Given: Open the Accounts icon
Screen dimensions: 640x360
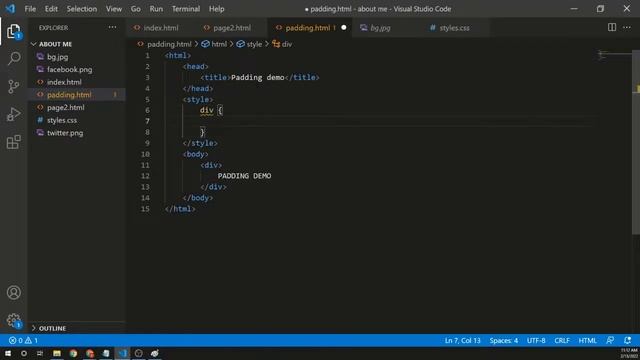Looking at the screenshot, I should point(13,292).
